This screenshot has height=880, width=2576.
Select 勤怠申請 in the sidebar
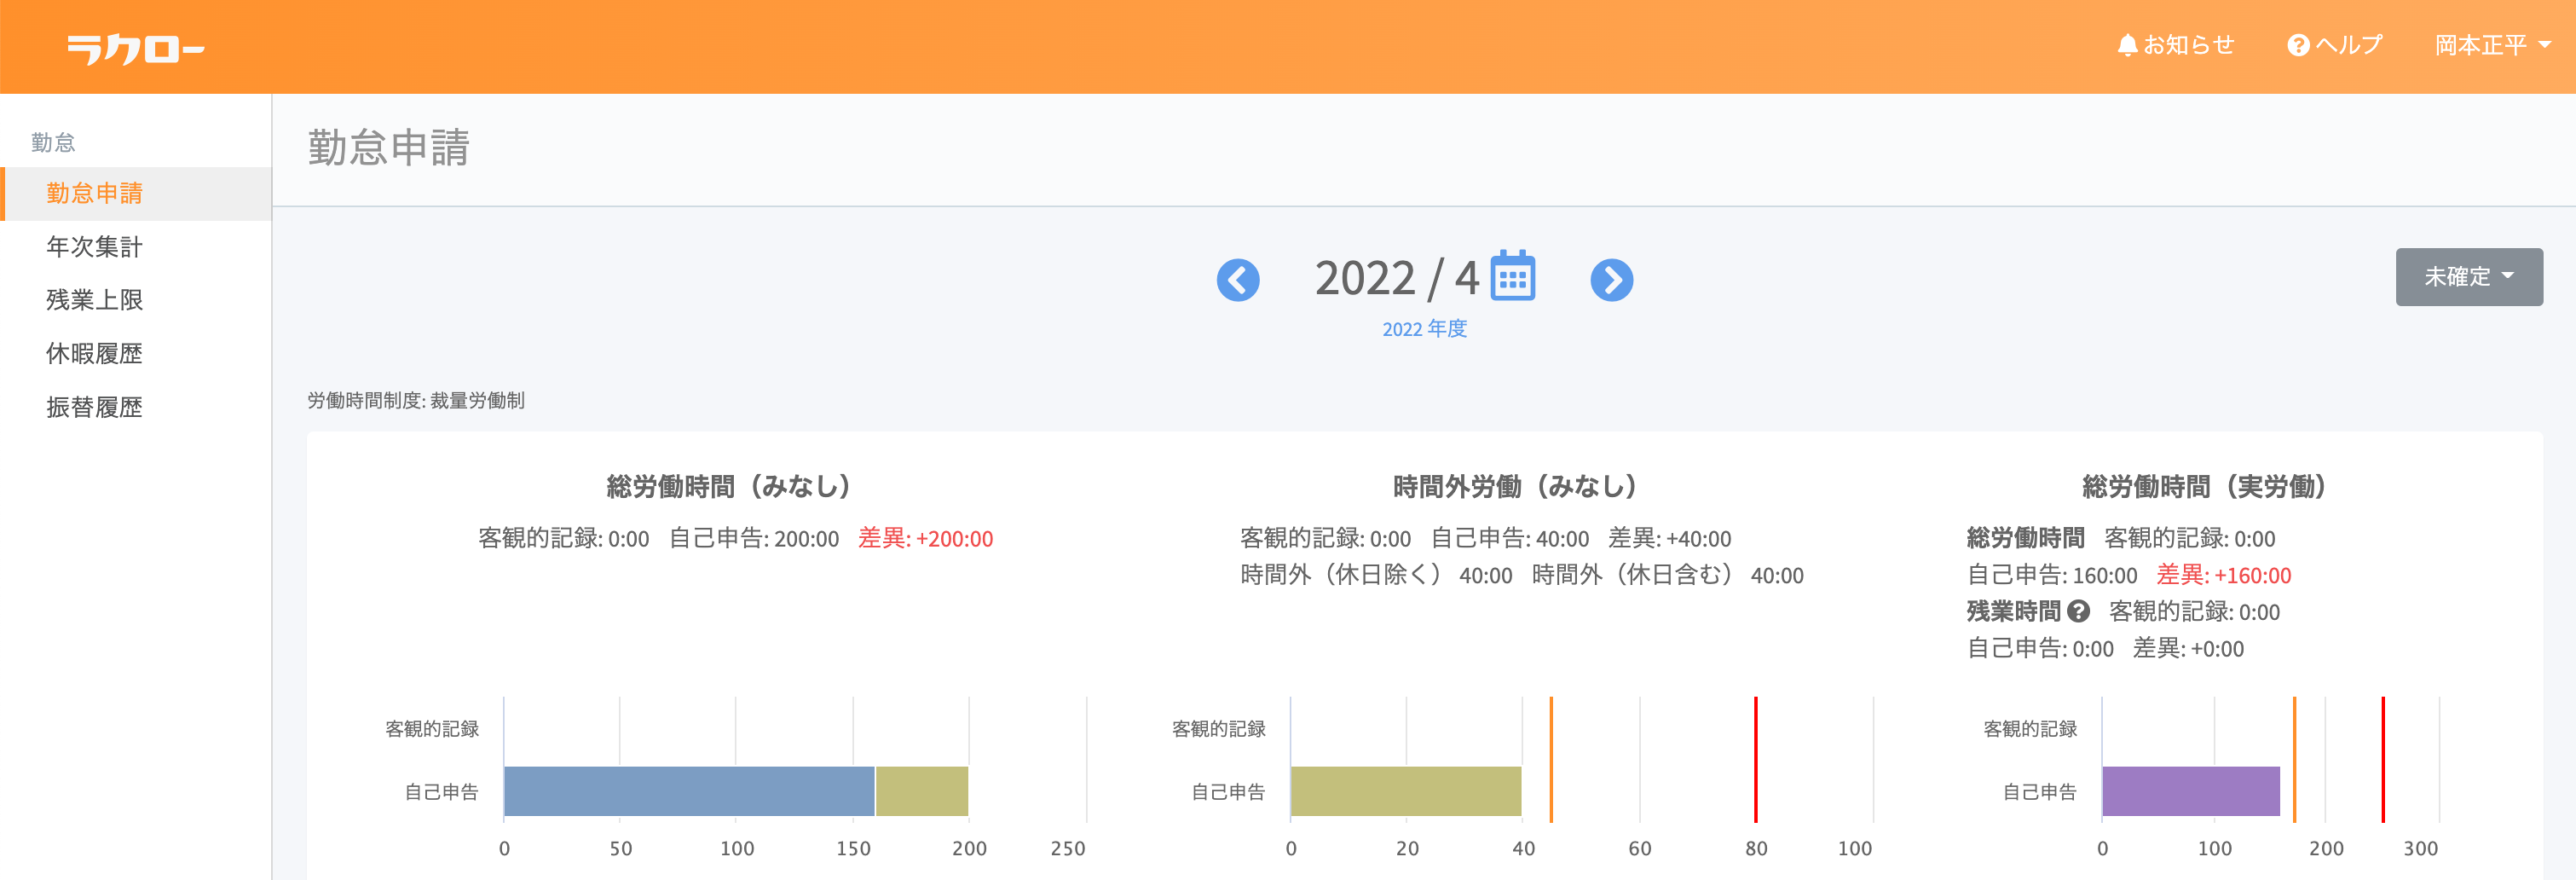pyautogui.click(x=136, y=193)
